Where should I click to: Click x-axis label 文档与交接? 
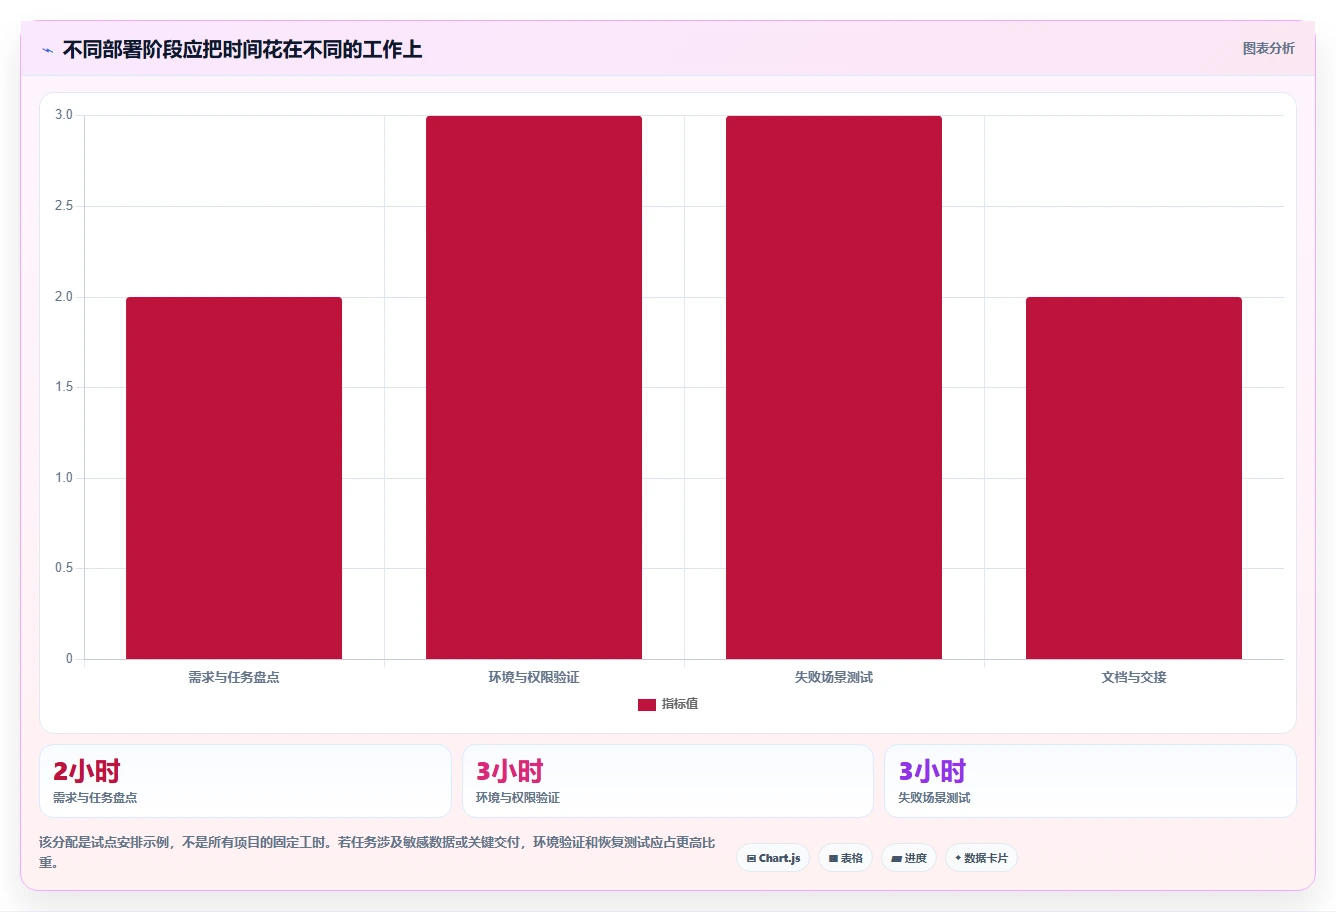click(x=1134, y=677)
